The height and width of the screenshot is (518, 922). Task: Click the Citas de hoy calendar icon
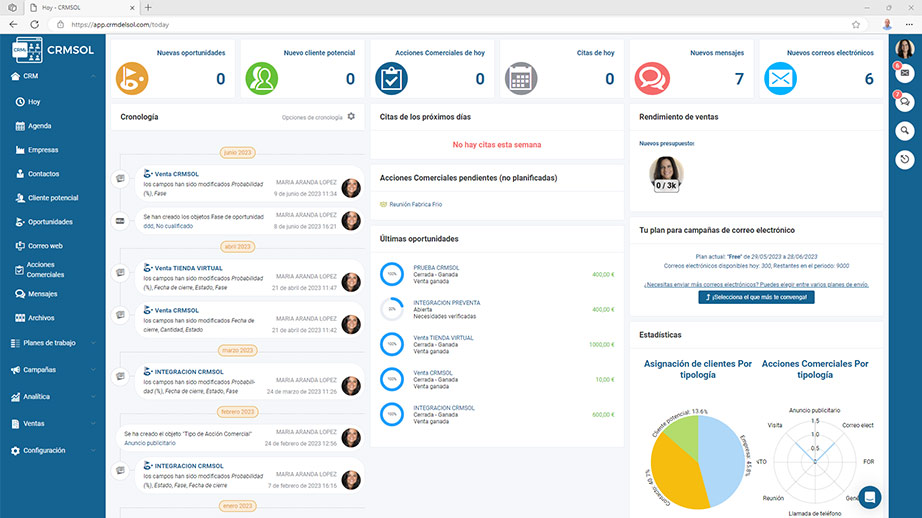[x=520, y=78]
